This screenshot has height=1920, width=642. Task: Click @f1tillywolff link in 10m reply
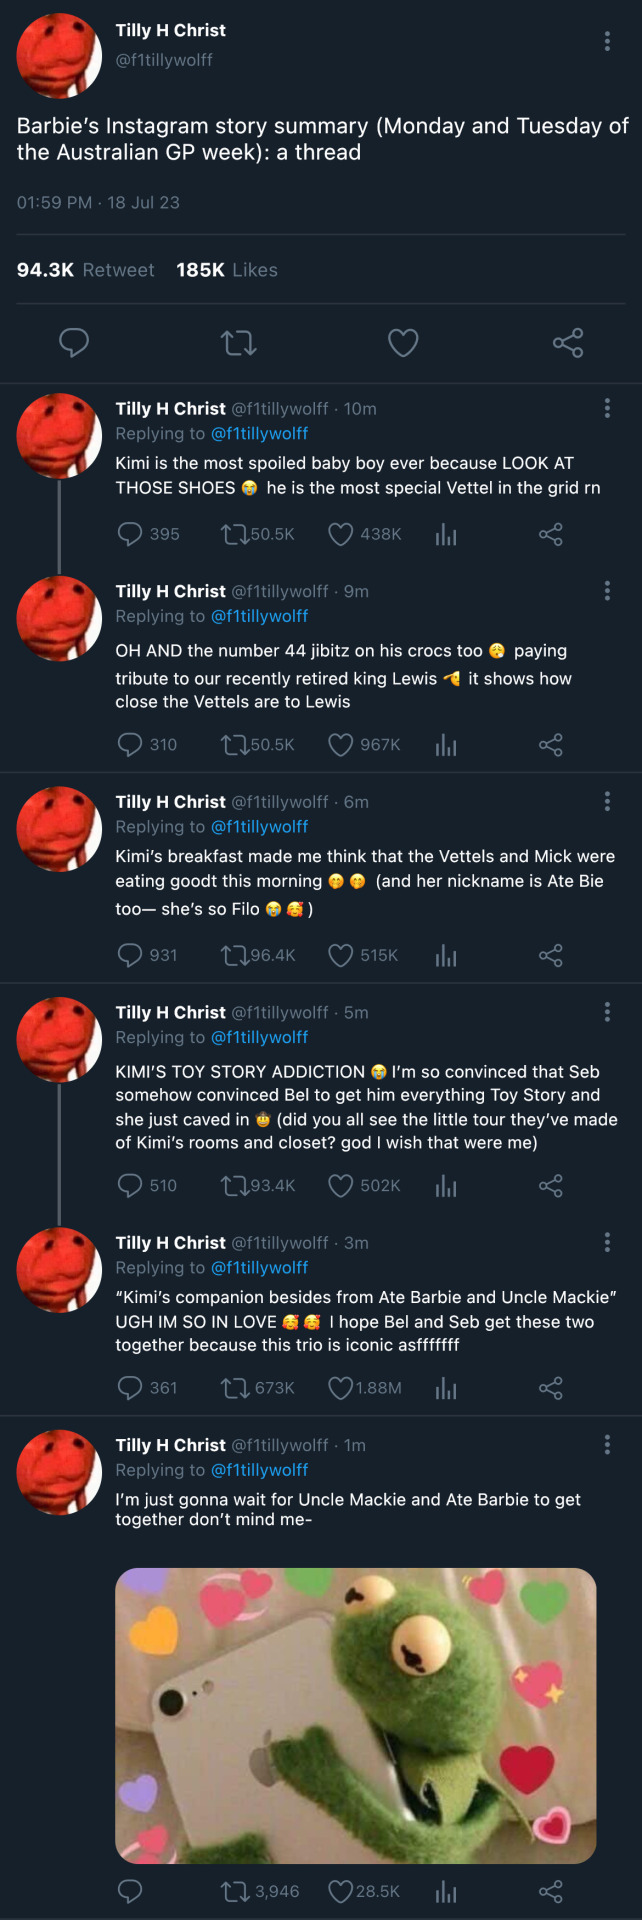(x=259, y=434)
